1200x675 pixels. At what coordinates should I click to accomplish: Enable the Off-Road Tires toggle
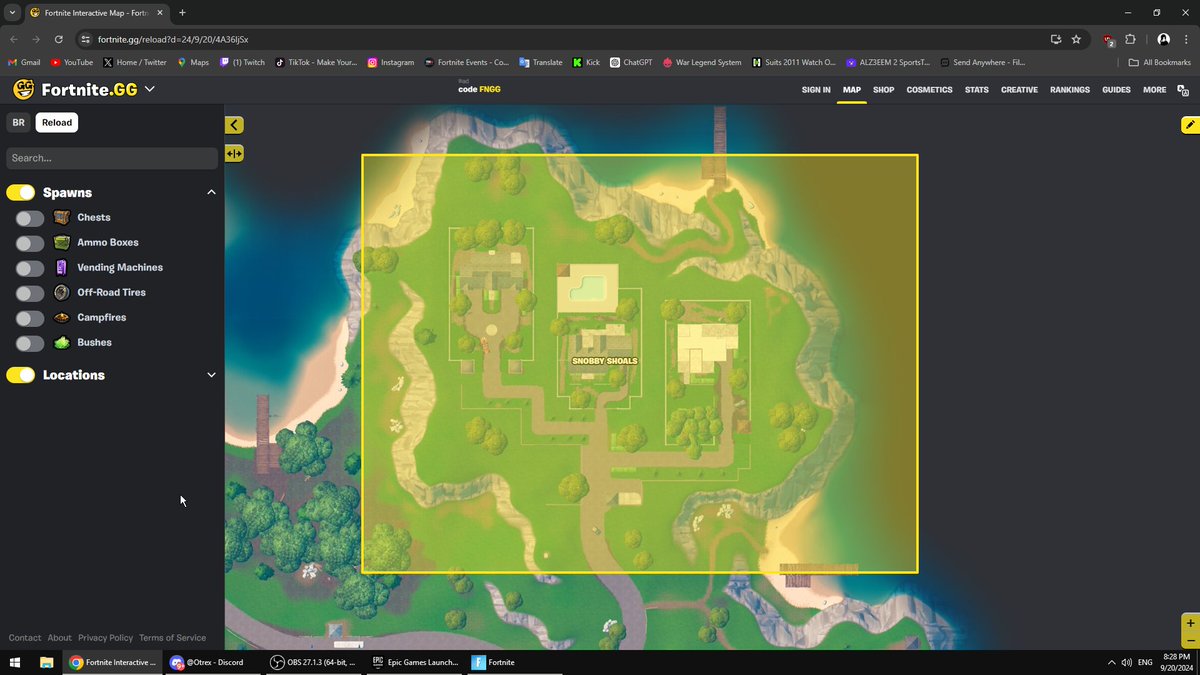pyautogui.click(x=30, y=292)
